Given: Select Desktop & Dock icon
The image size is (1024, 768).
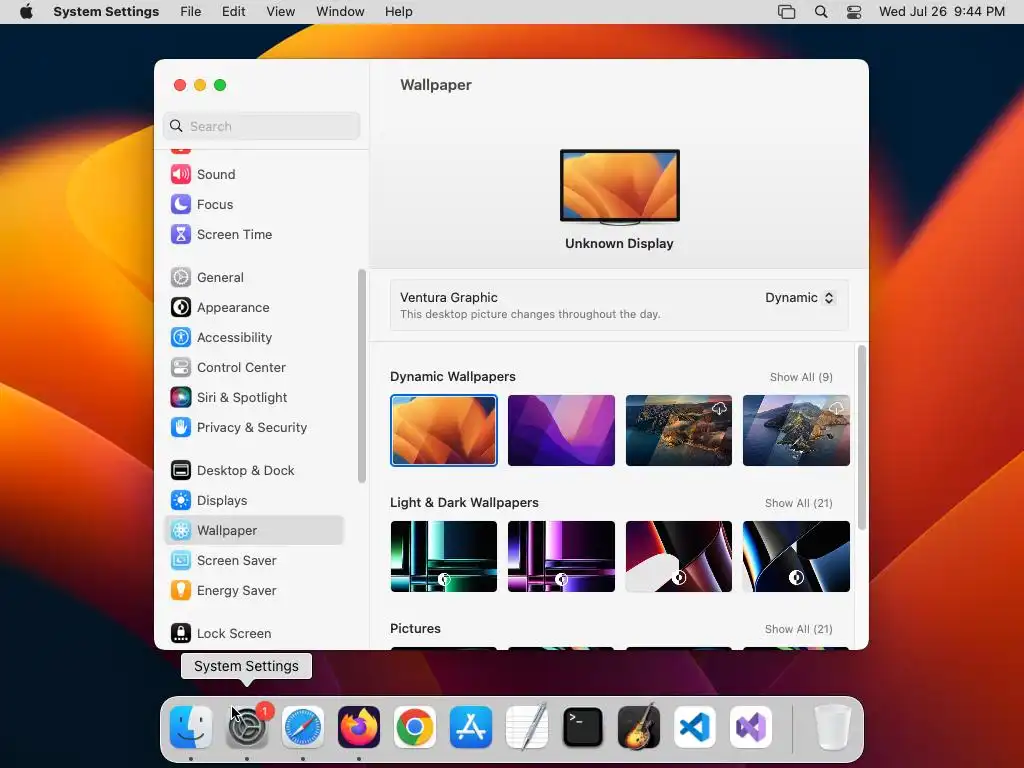Looking at the screenshot, I should tap(181, 471).
